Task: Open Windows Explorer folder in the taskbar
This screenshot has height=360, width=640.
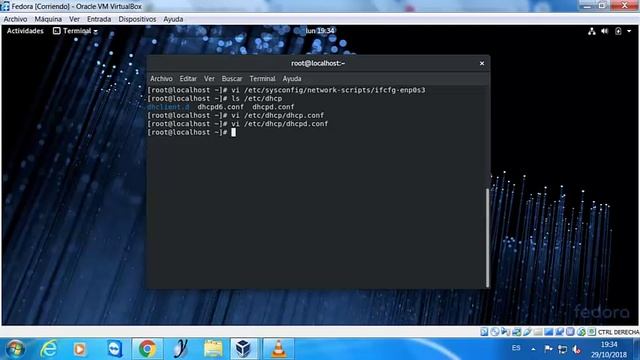Action: click(213, 349)
